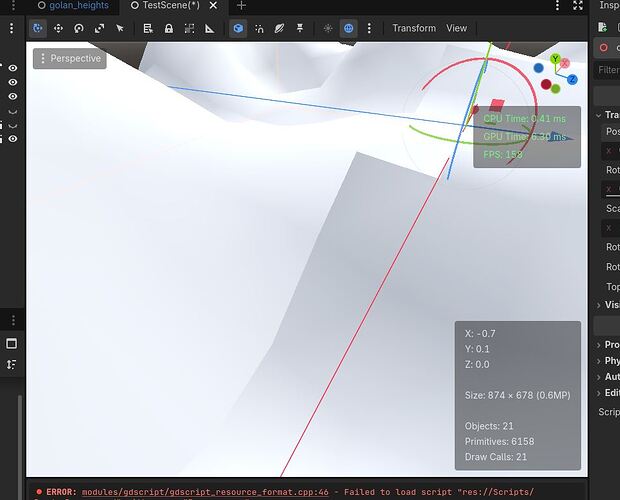Click the Size: 874 × 678 (0.6MP) text

[x=518, y=395]
